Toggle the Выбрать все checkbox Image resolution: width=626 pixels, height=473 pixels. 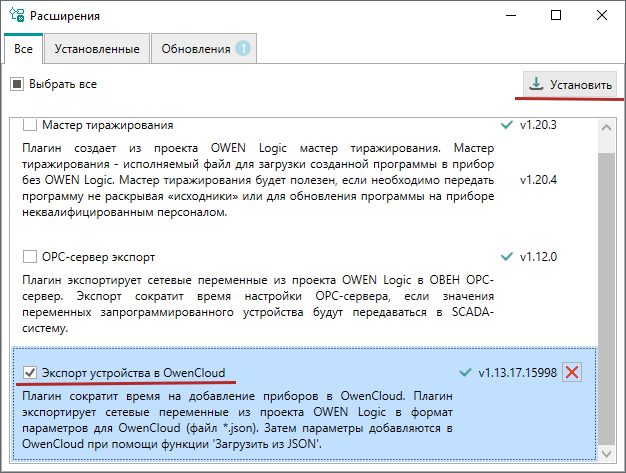click(17, 84)
